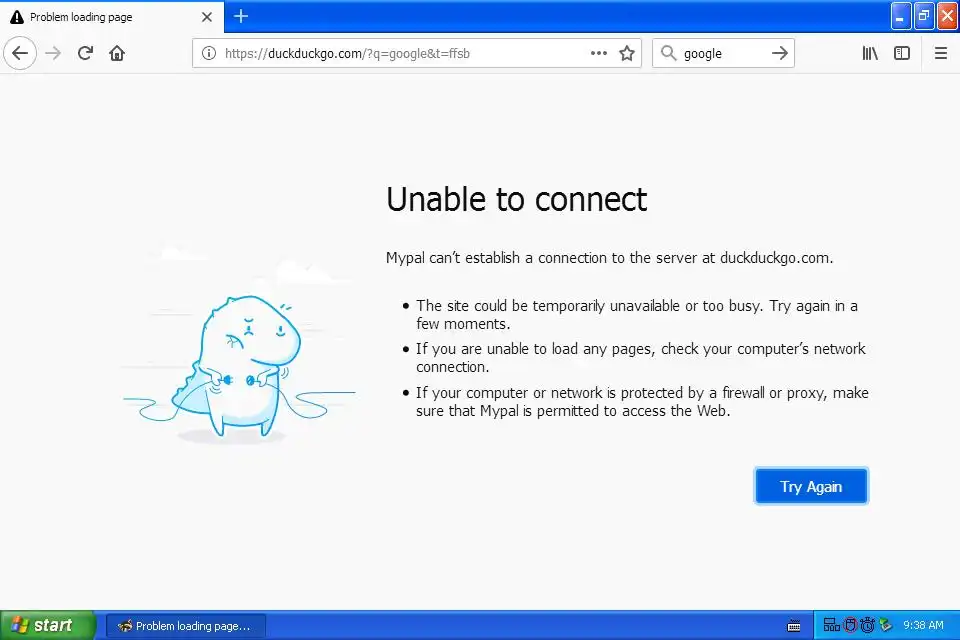The height and width of the screenshot is (640, 960).
Task: Open the Library view
Action: coord(870,53)
